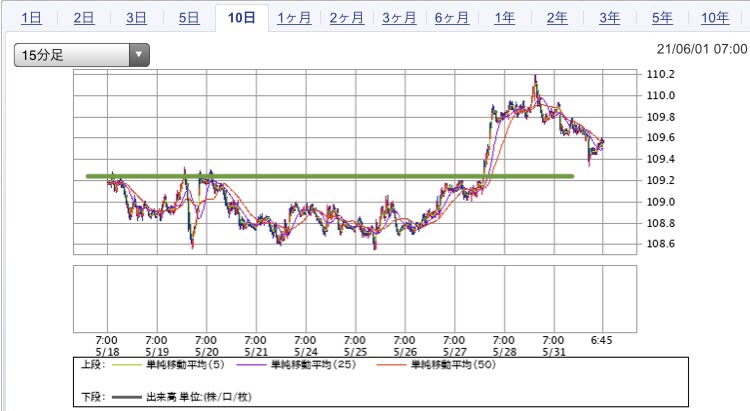Screen dimensions: 750x411
Task: Click the 5/31 date axis label
Action: pos(554,352)
